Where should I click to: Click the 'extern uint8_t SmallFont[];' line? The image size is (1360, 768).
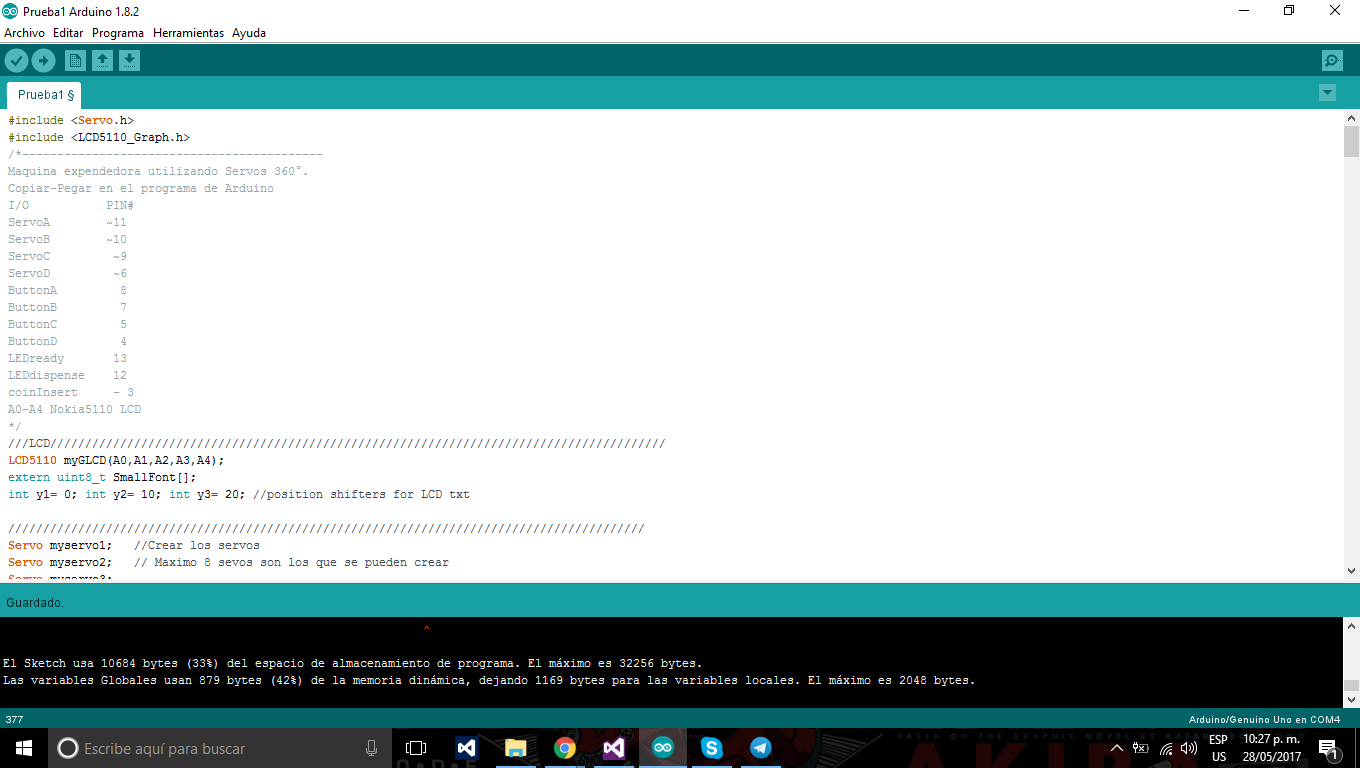pyautogui.click(x=103, y=477)
